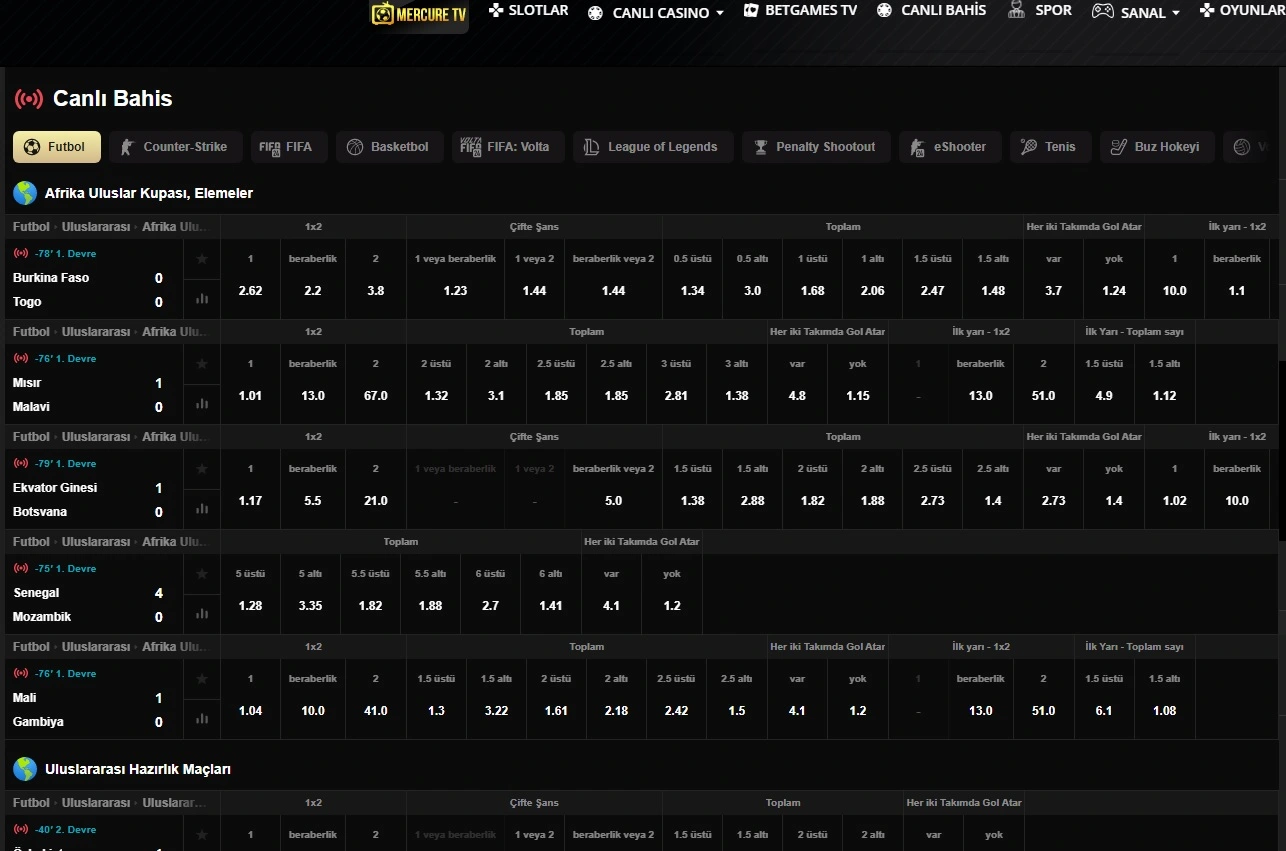
Task: Click the globe icon beside Afrika Uluslar Kupası
Action: (x=25, y=193)
